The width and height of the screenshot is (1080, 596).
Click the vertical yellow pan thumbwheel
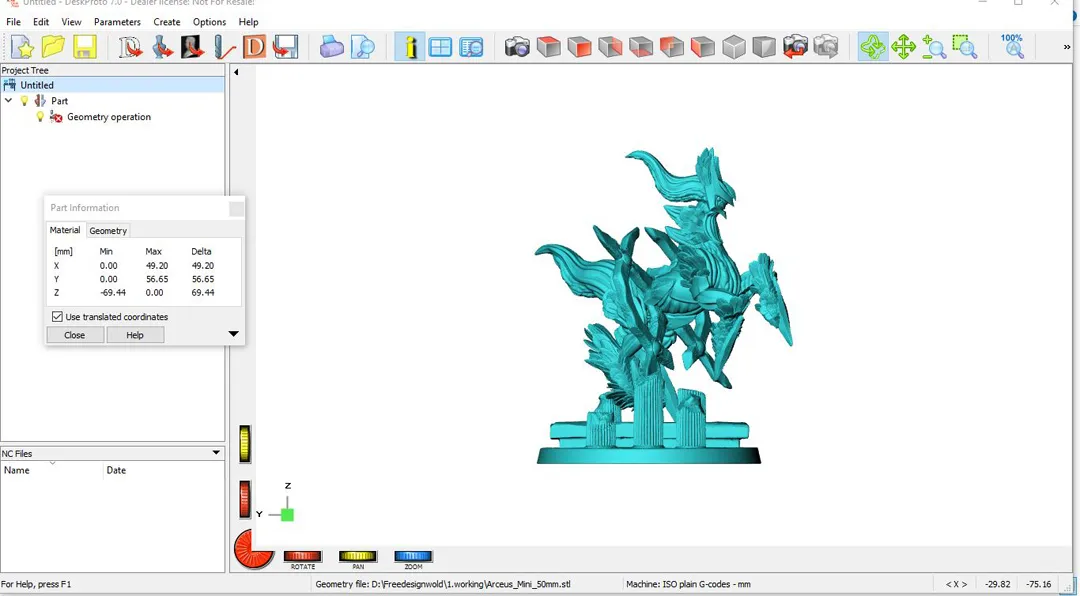click(x=244, y=444)
